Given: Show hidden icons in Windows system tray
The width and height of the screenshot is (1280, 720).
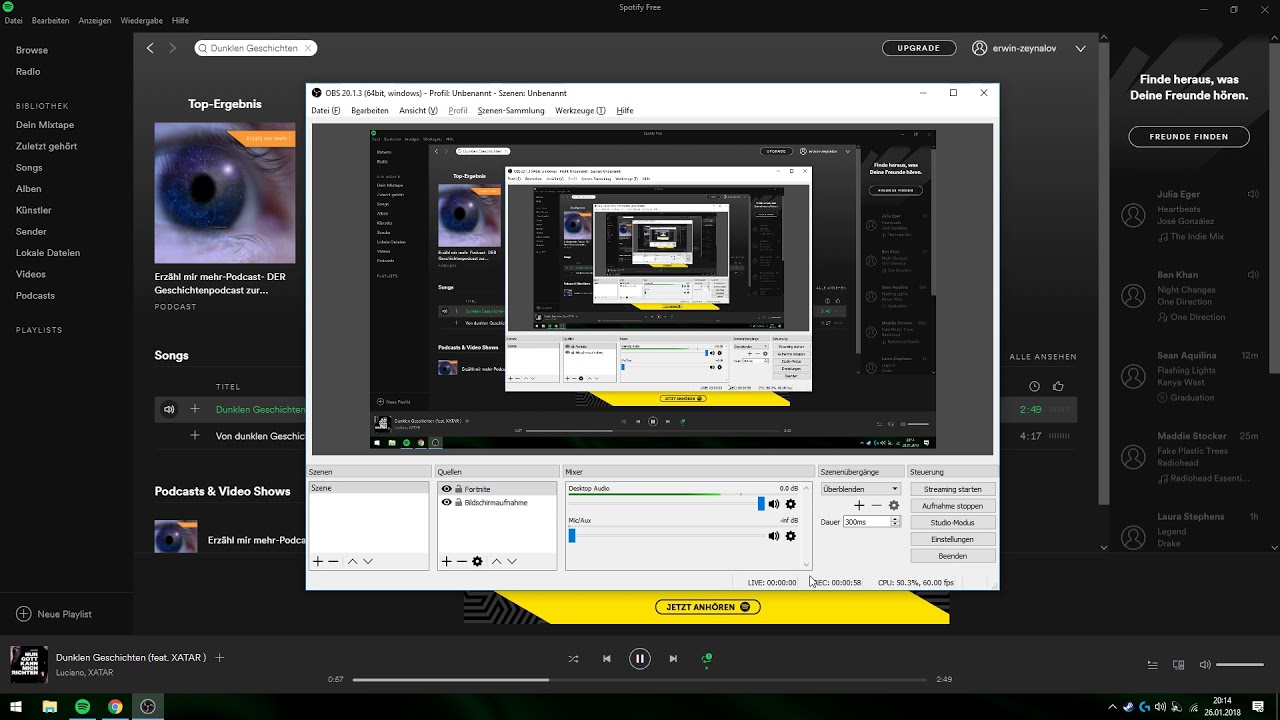Looking at the screenshot, I should point(1112,706).
